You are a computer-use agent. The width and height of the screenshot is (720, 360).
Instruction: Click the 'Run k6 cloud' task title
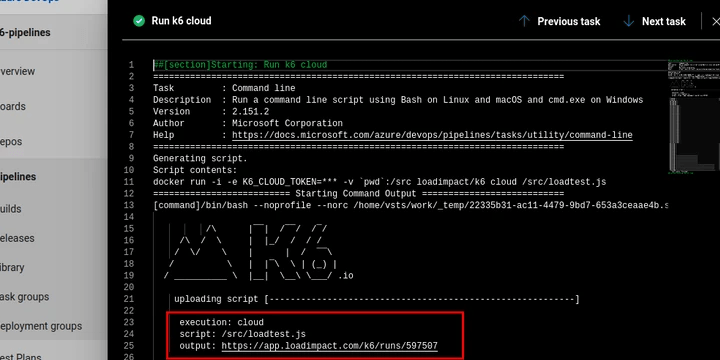pos(181,21)
